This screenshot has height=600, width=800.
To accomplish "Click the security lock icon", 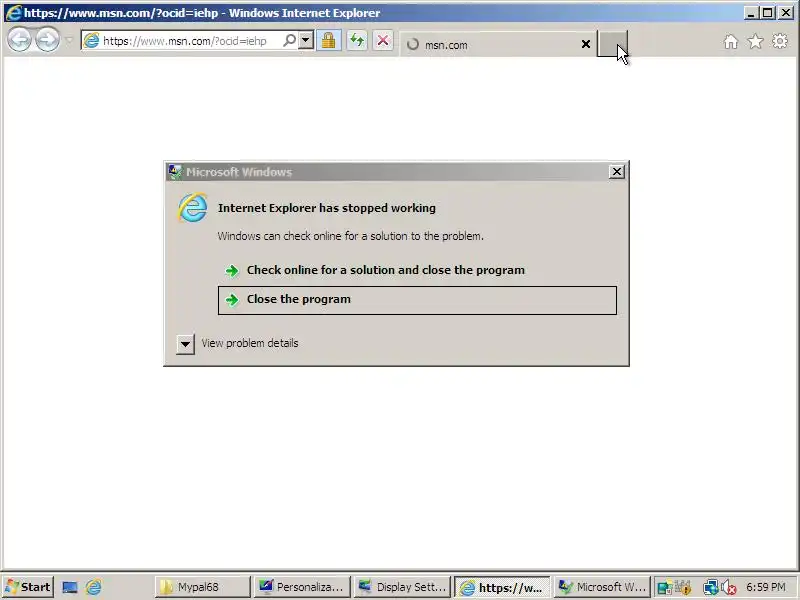I will click(329, 40).
